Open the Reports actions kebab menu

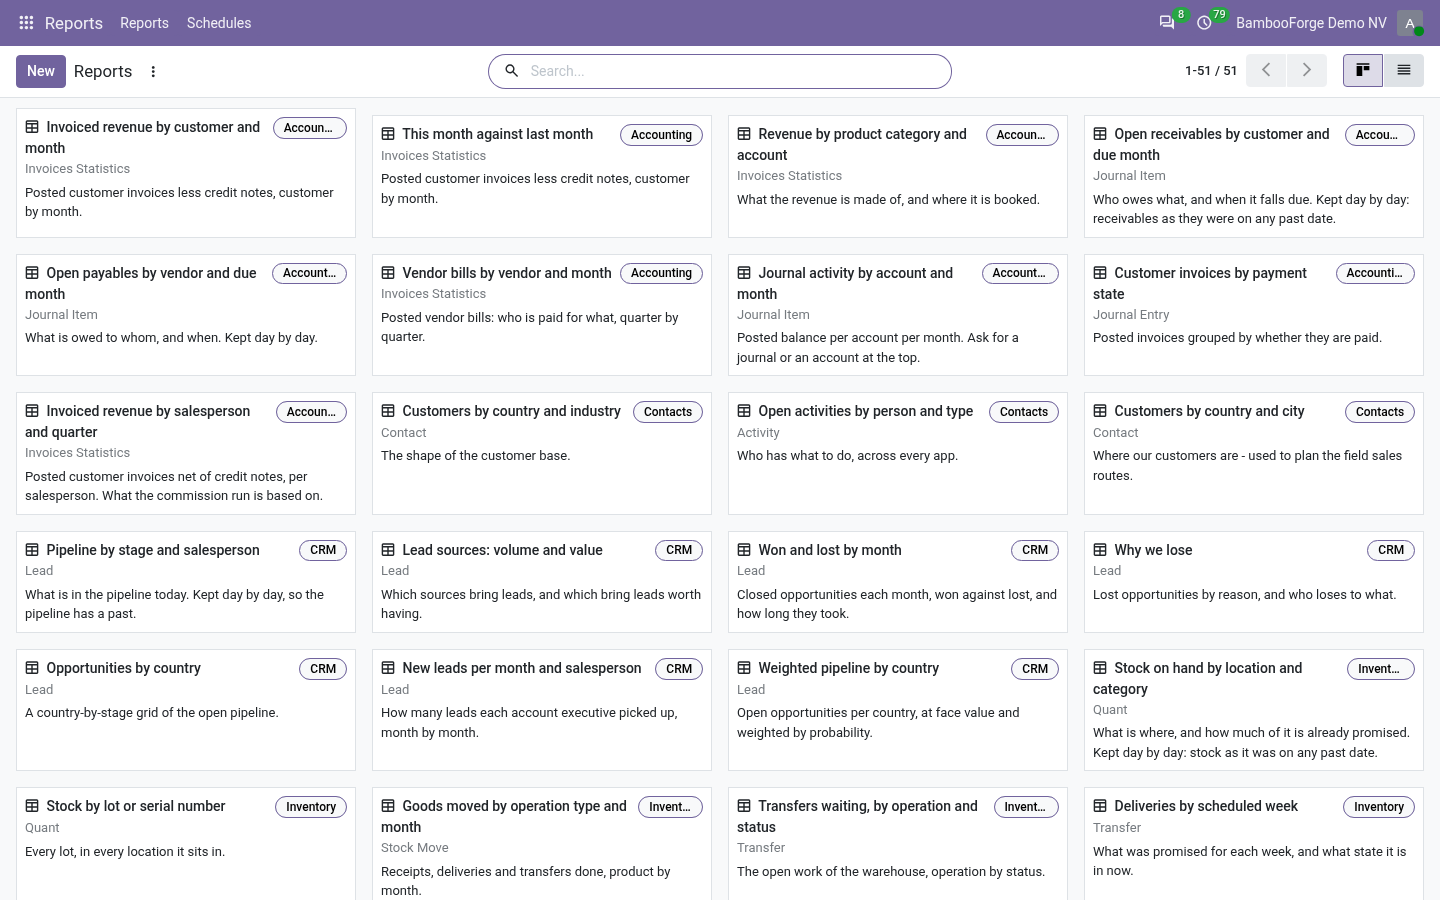(153, 71)
